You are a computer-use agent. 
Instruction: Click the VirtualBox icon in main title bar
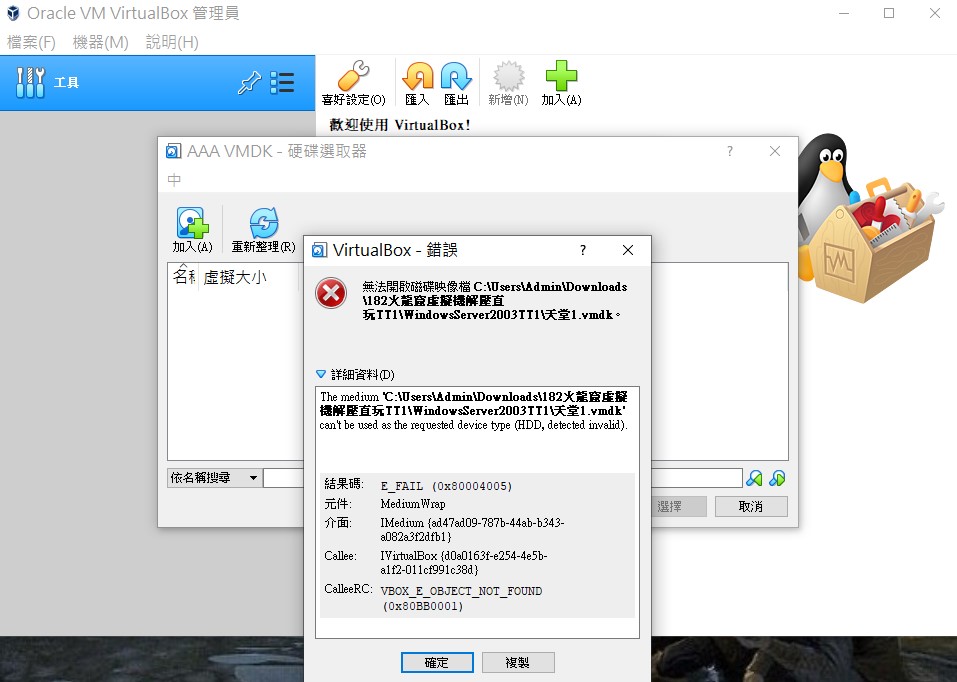pyautogui.click(x=13, y=13)
